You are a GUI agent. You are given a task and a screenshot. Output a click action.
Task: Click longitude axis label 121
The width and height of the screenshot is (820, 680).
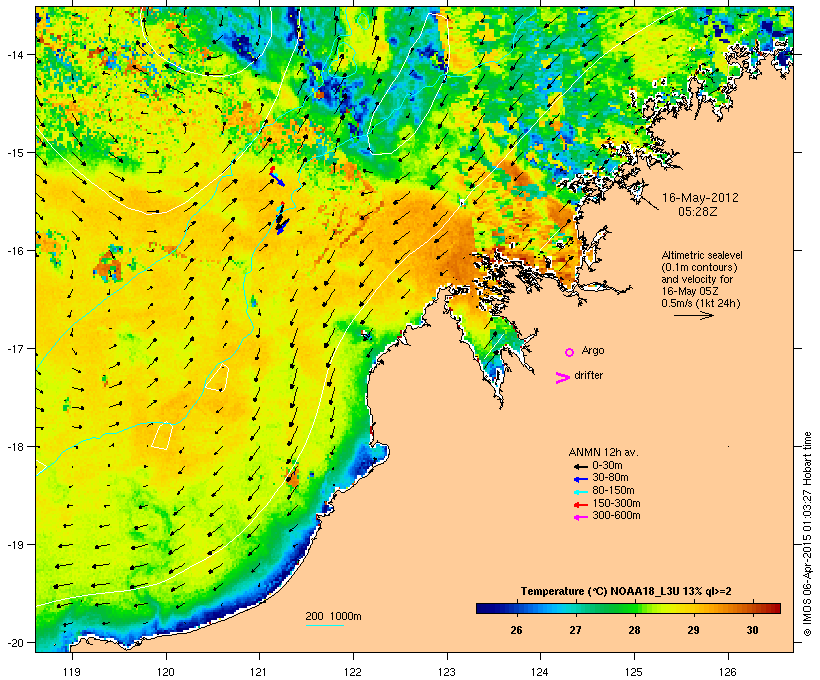259,672
